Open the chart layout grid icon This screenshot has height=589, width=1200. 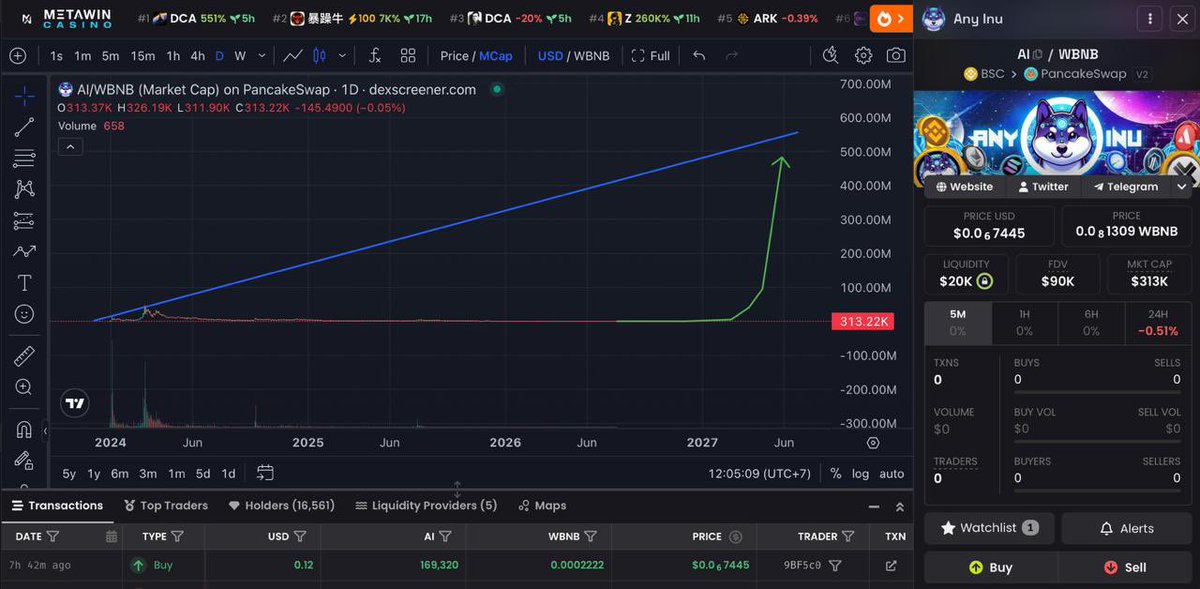(x=408, y=56)
